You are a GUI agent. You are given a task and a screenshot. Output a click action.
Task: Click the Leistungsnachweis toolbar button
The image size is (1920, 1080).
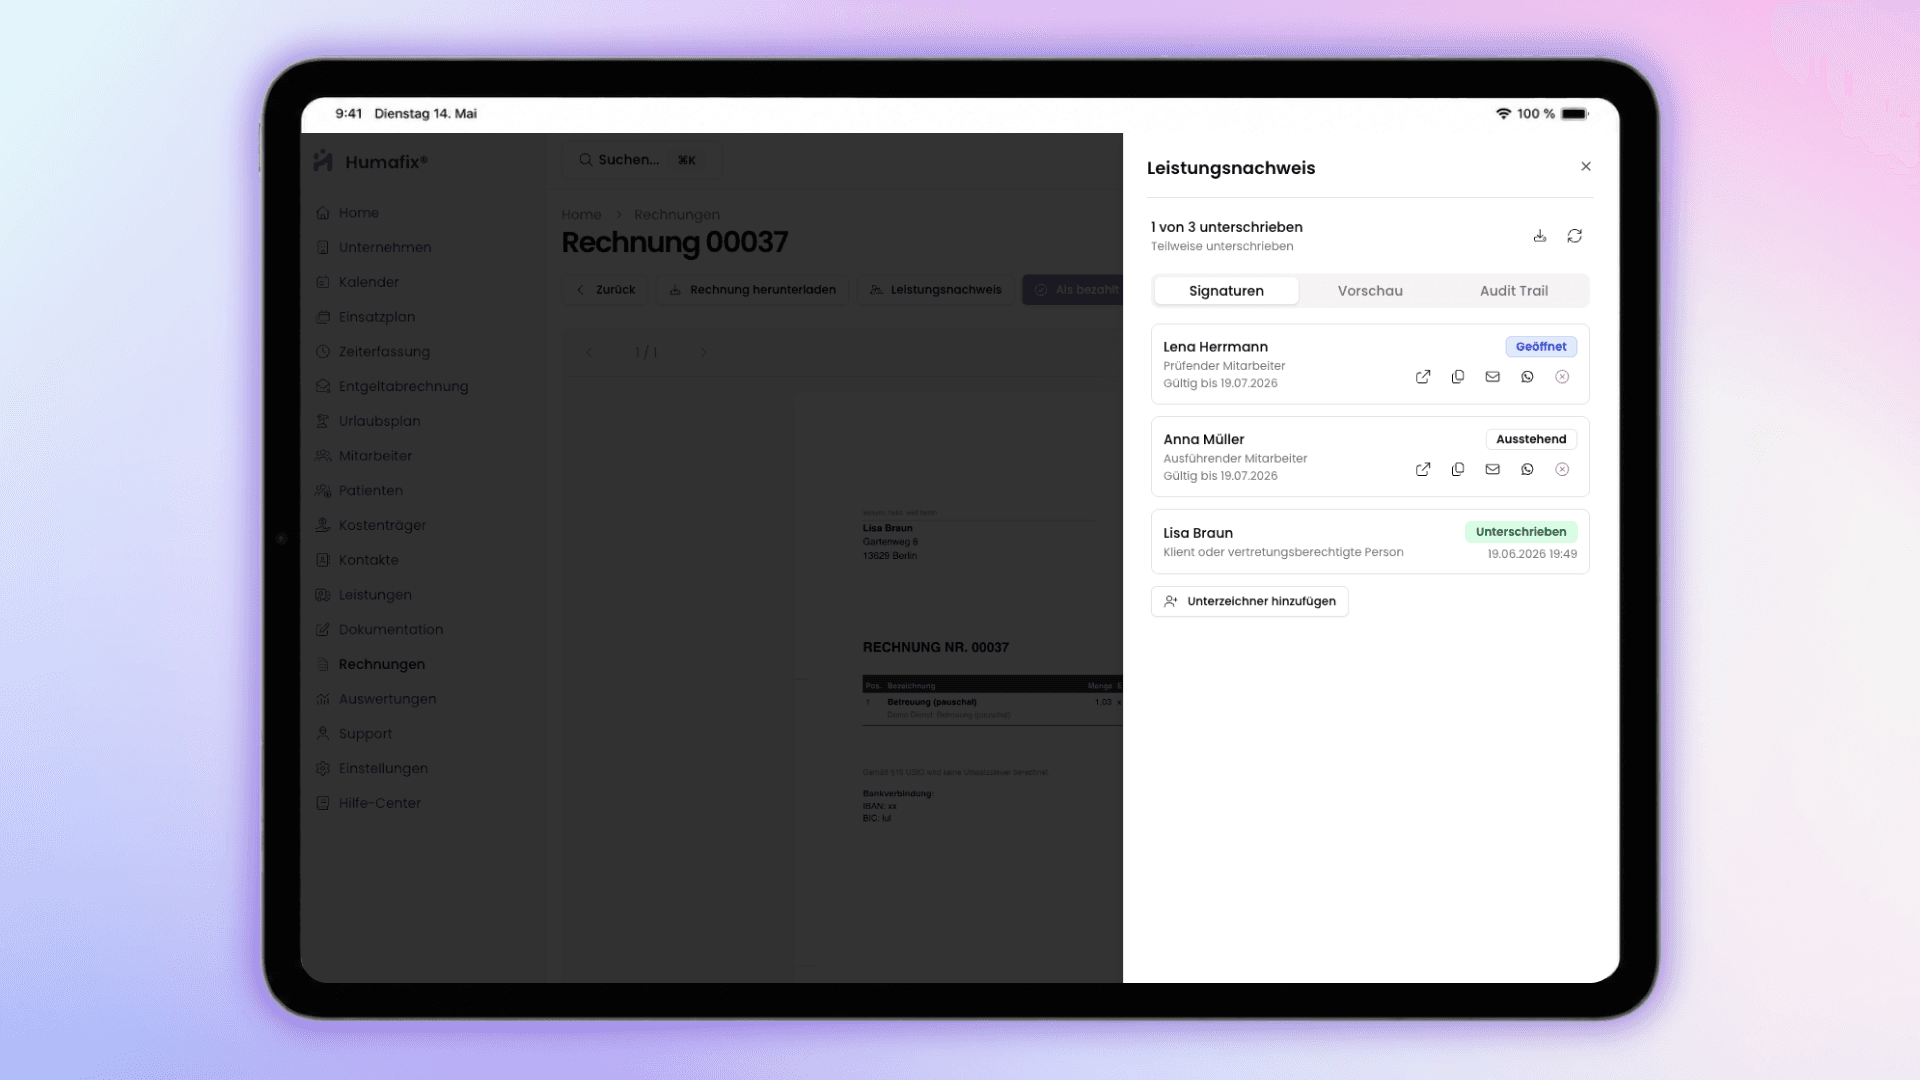coord(935,290)
